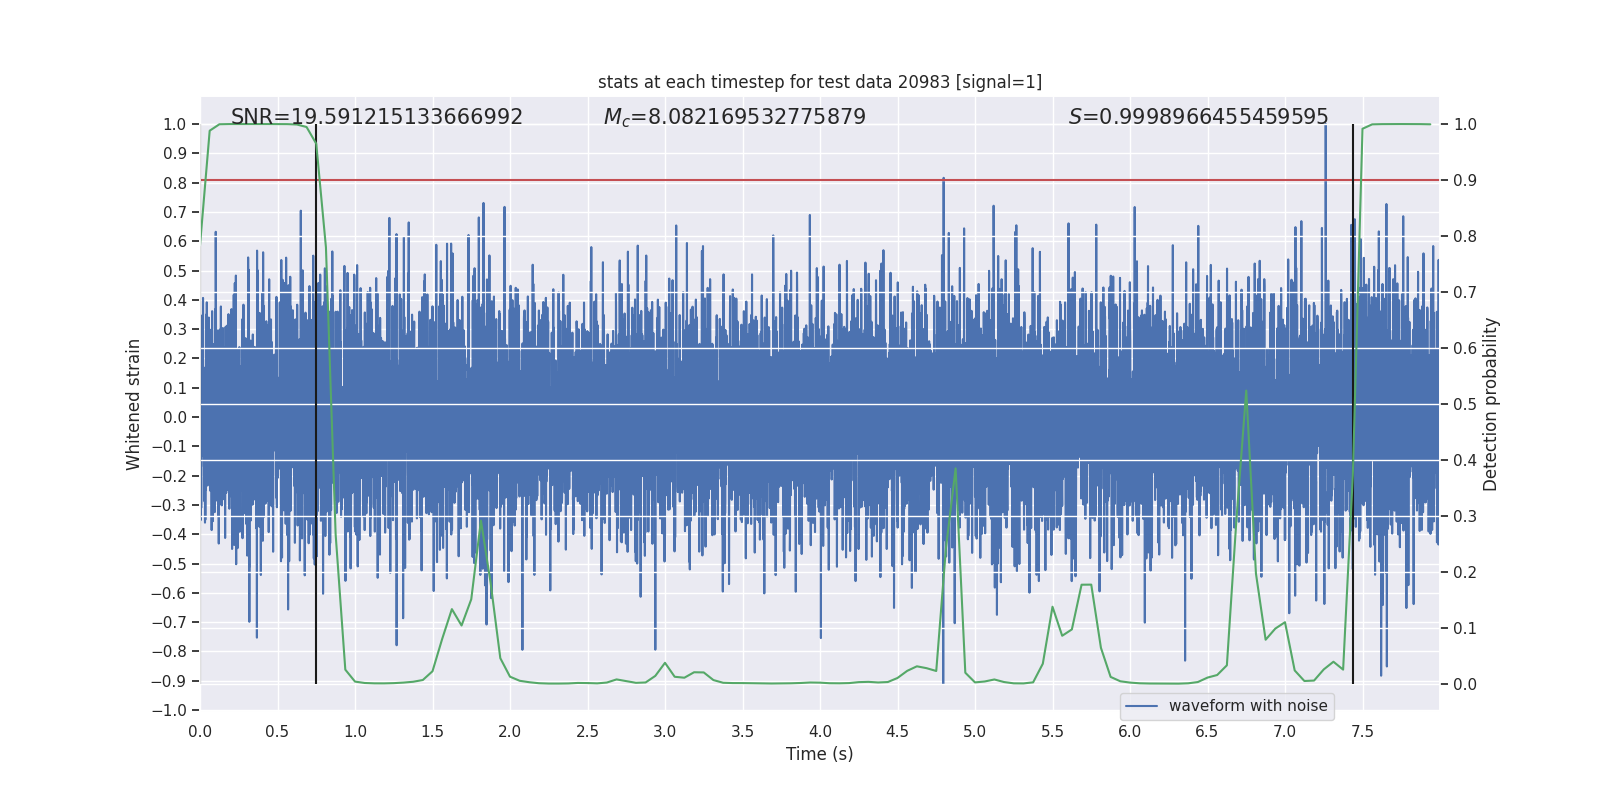Screen dimensions: 1600x800
Task: Click the x-axis tick label 7.5
Action: 1362,732
